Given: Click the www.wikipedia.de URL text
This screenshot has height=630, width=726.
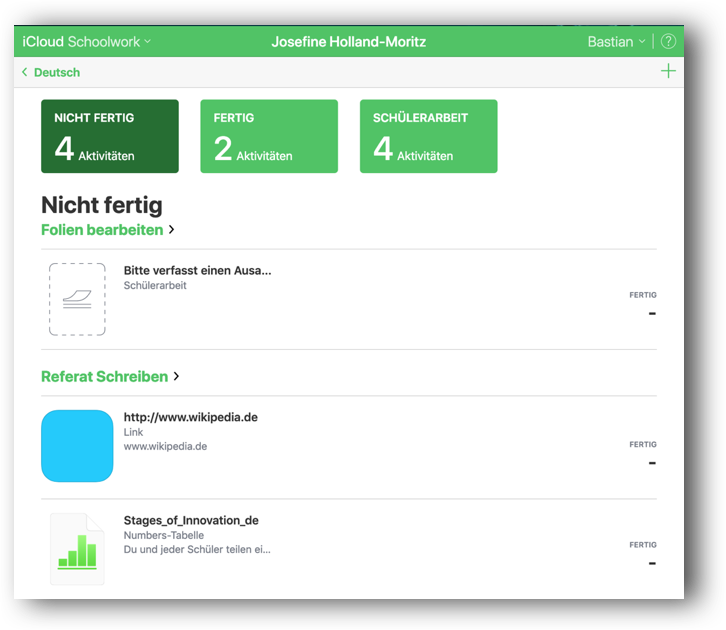Looking at the screenshot, I should click(165, 447).
